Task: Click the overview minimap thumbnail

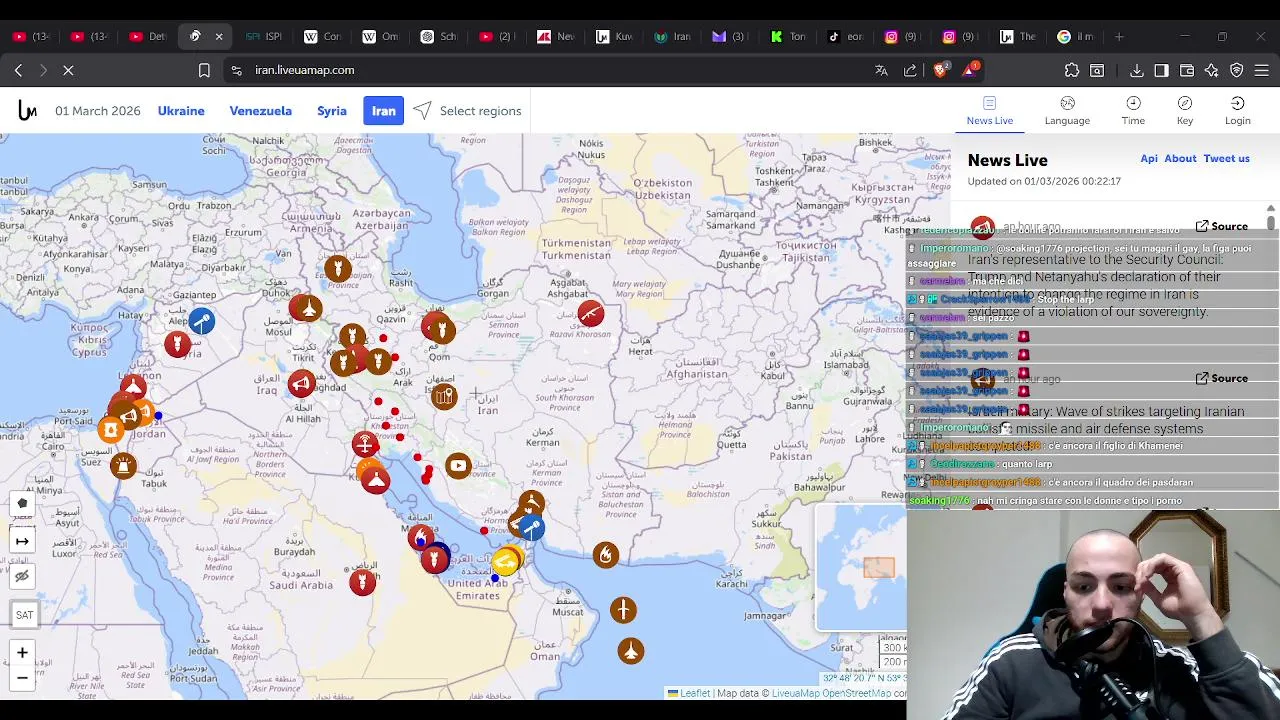Action: [861, 568]
